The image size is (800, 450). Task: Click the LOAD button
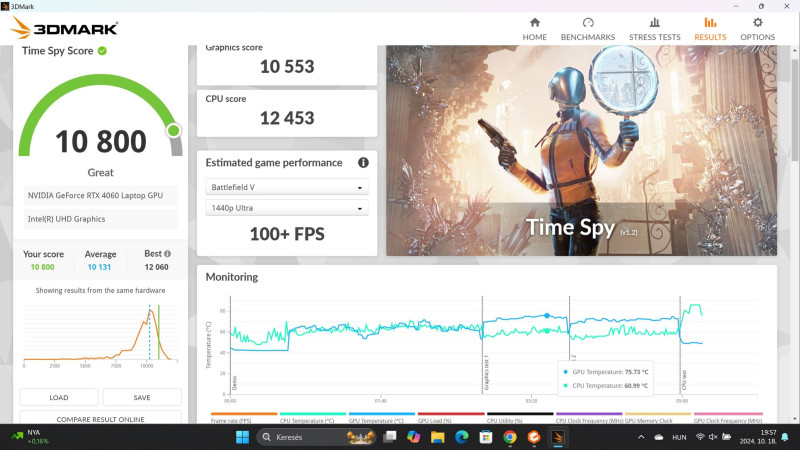pos(59,397)
